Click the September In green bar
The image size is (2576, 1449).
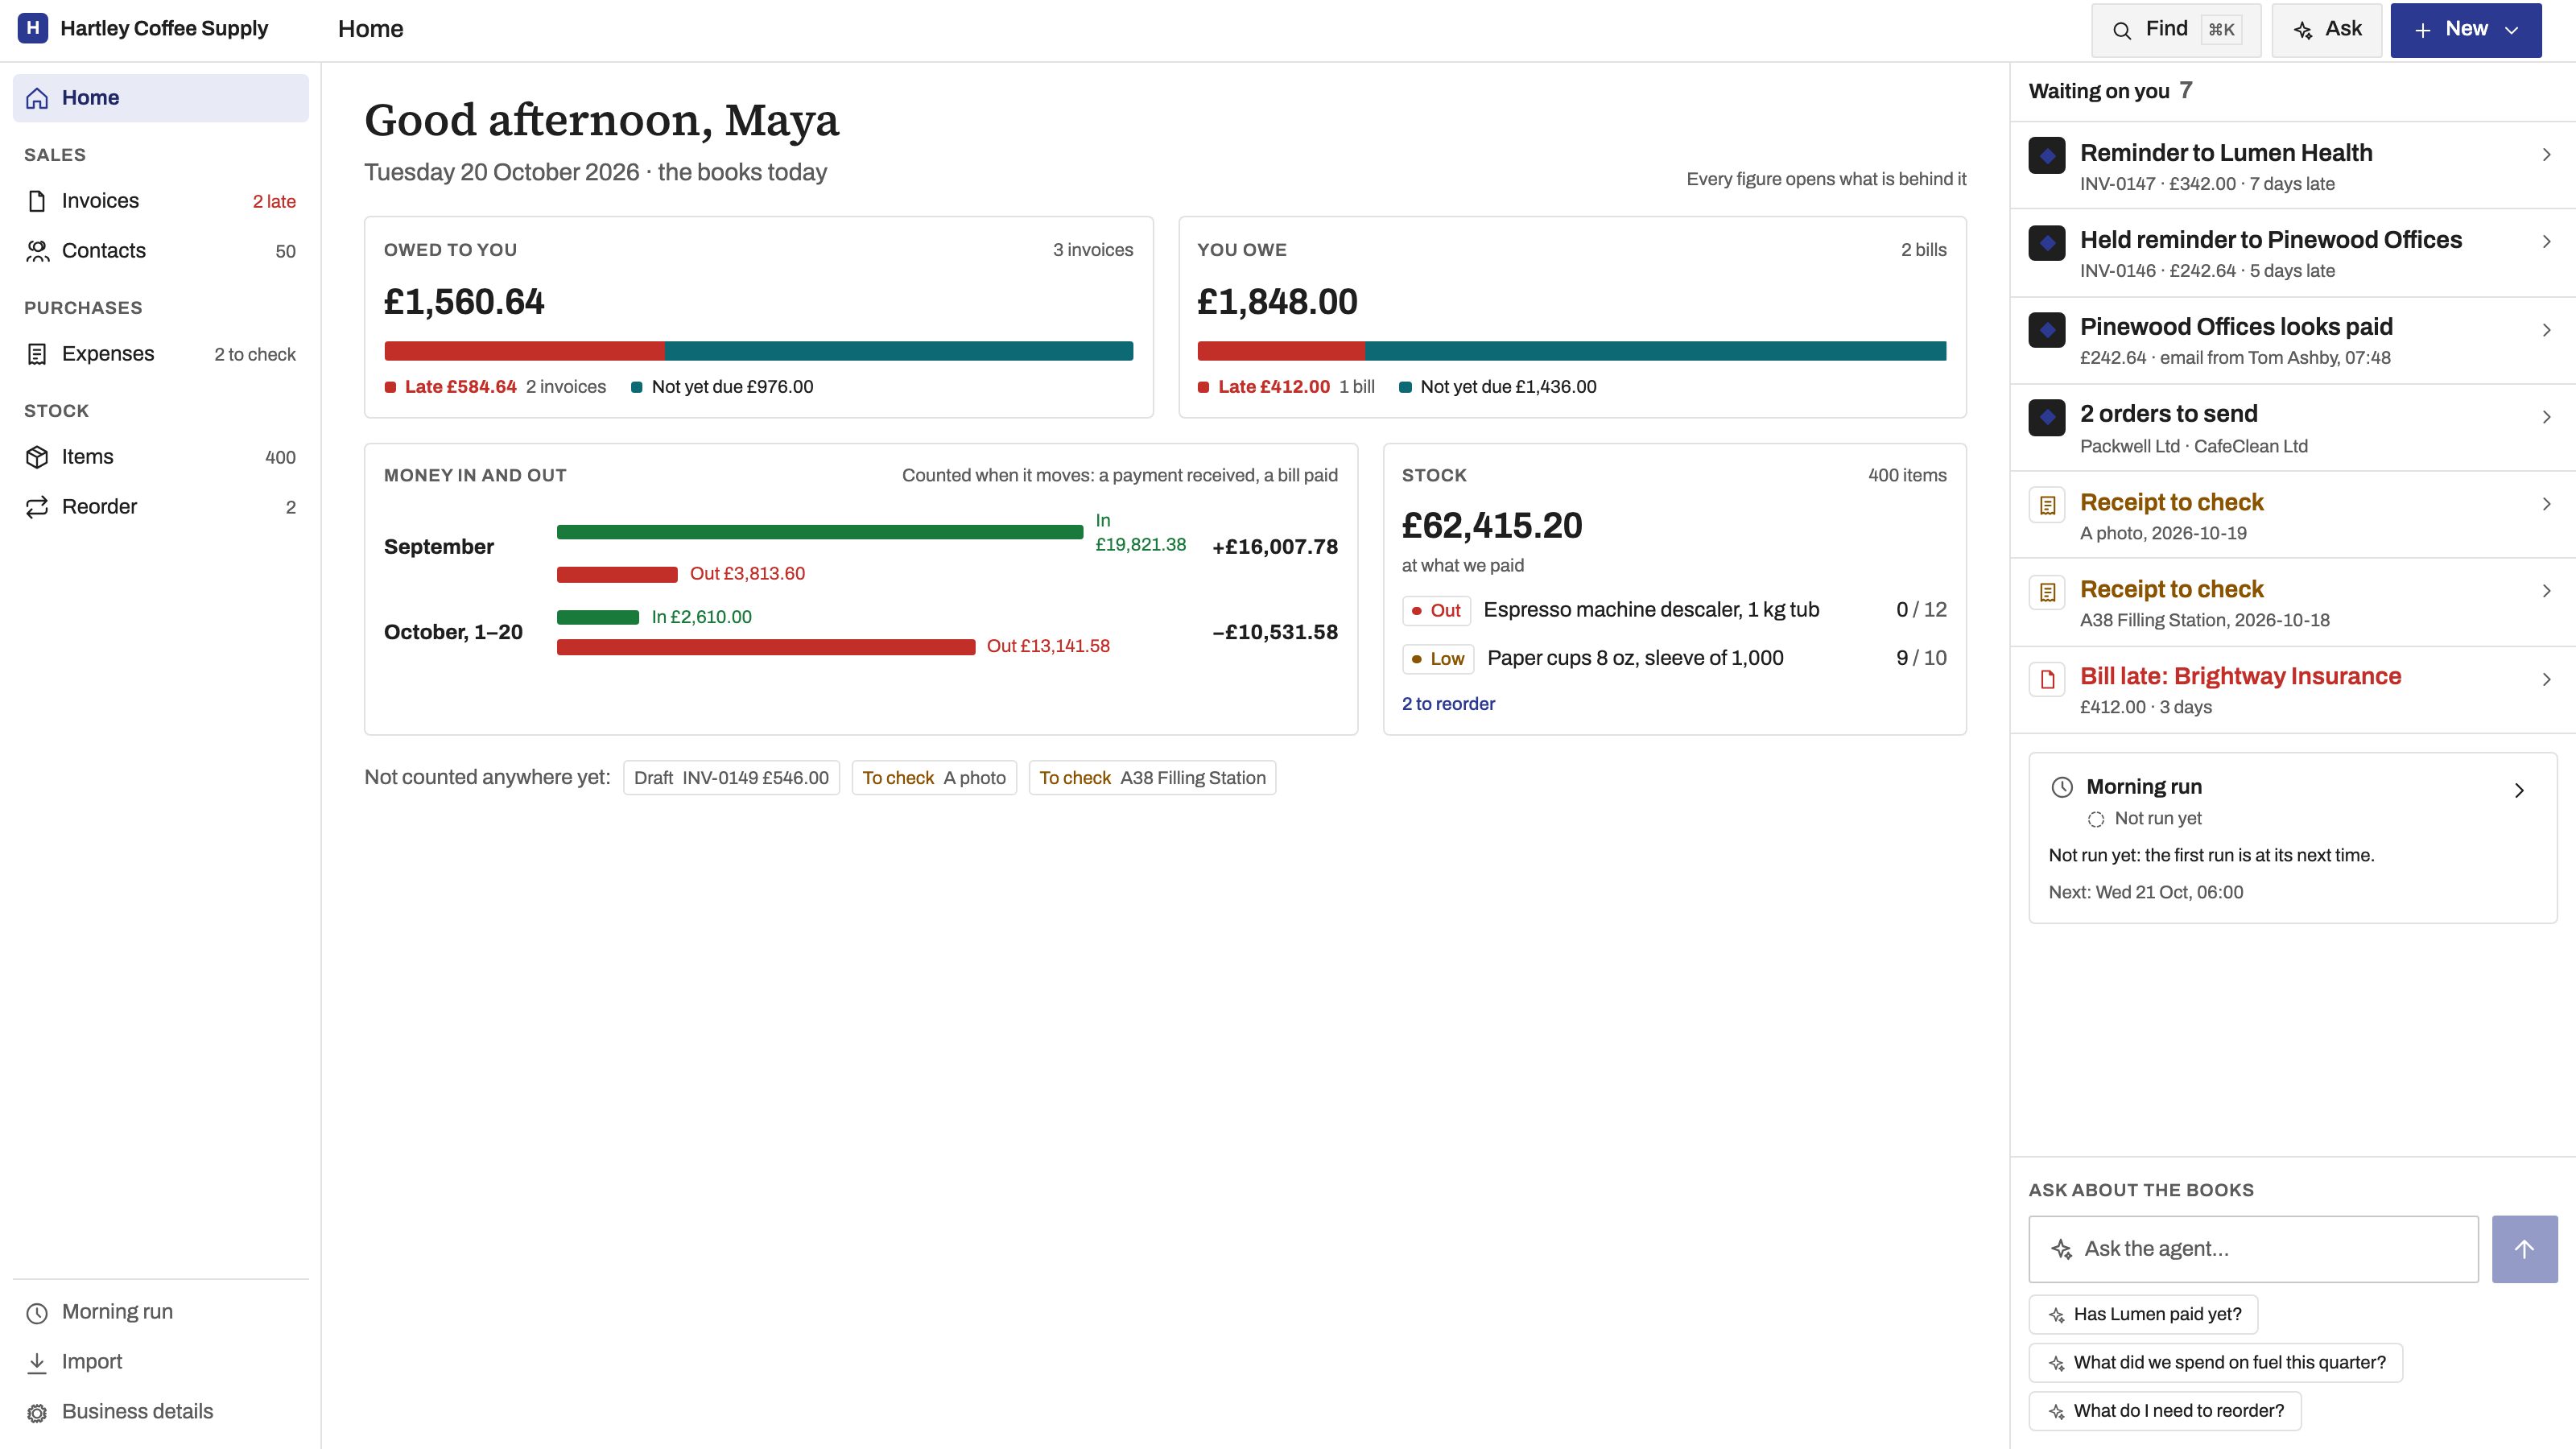pyautogui.click(x=820, y=532)
